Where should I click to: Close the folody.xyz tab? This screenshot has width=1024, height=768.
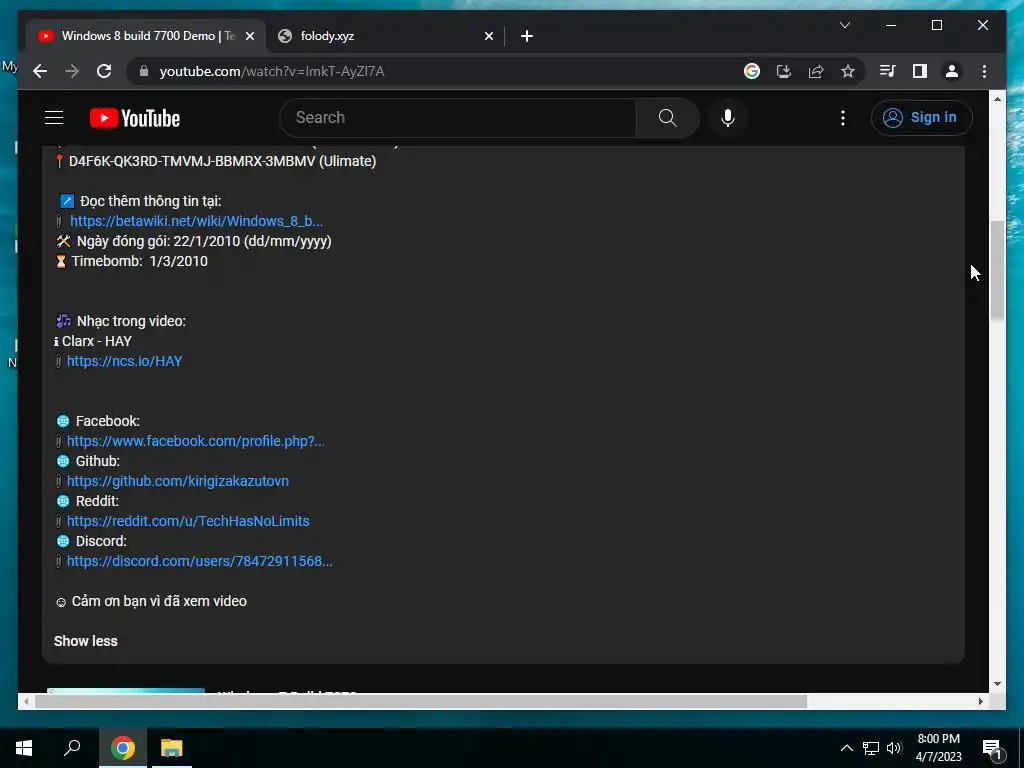[x=488, y=37]
